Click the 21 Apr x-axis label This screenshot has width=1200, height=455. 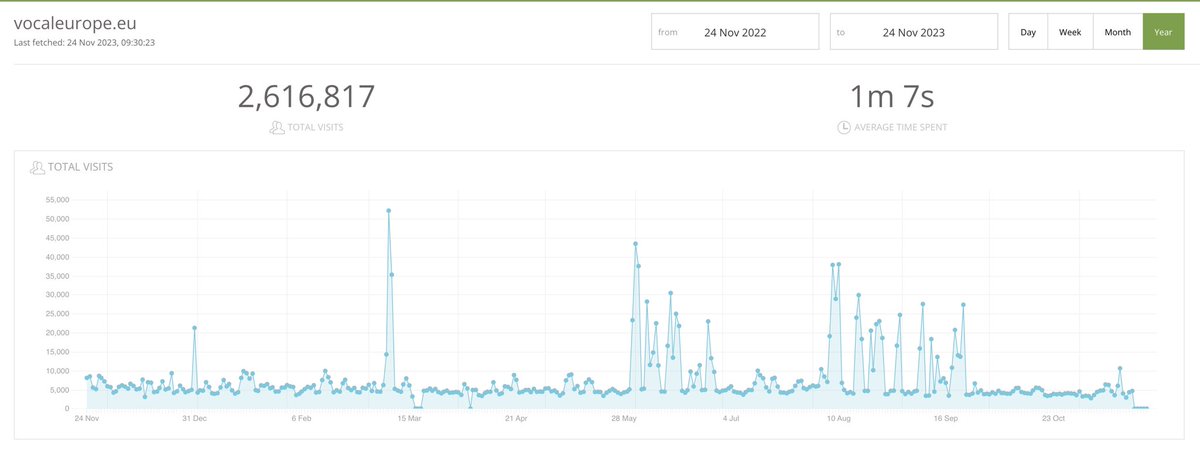coord(516,418)
